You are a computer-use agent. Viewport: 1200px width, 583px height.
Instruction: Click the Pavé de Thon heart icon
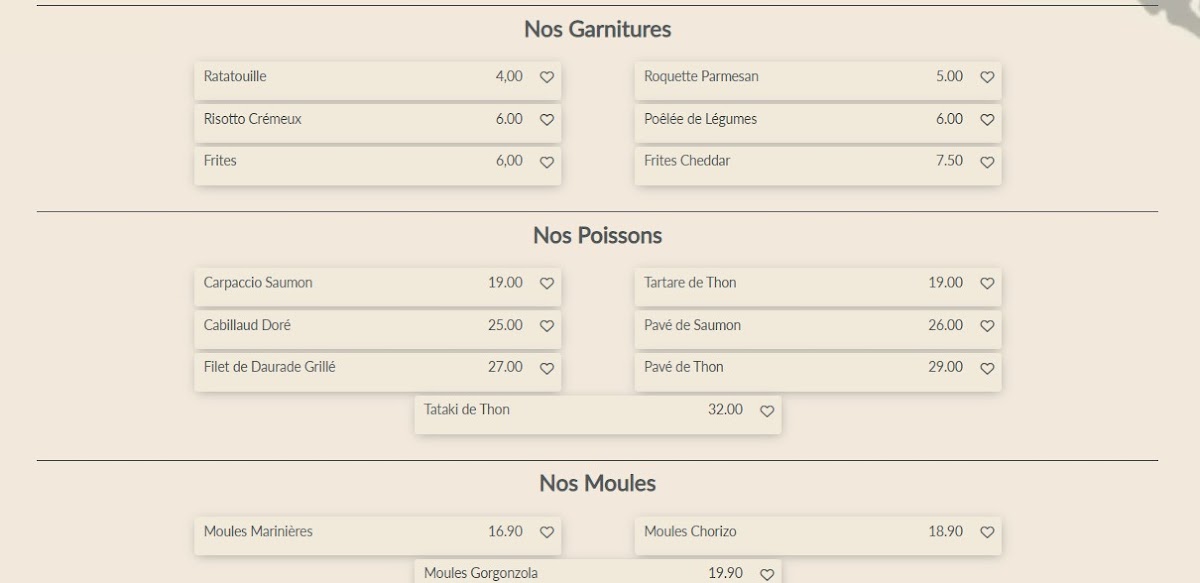[987, 368]
